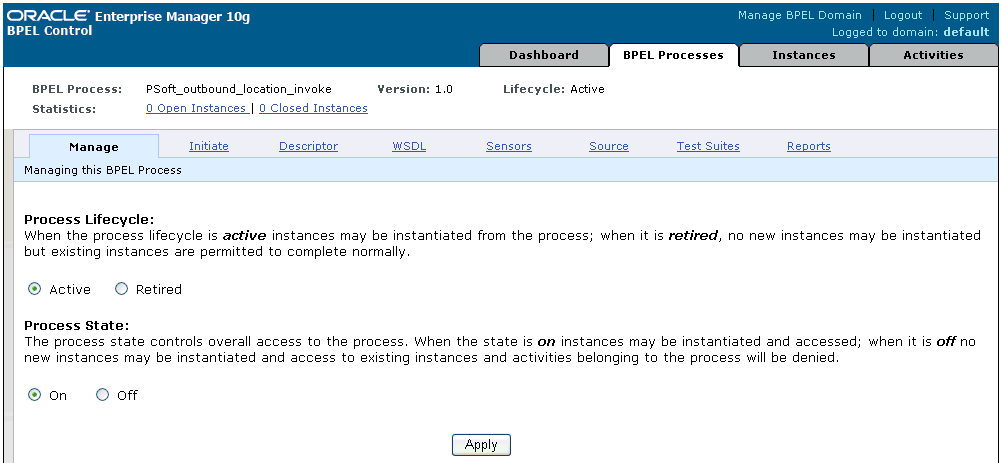
Task: Click the Statistics: label
Action: pyautogui.click(x=64, y=109)
